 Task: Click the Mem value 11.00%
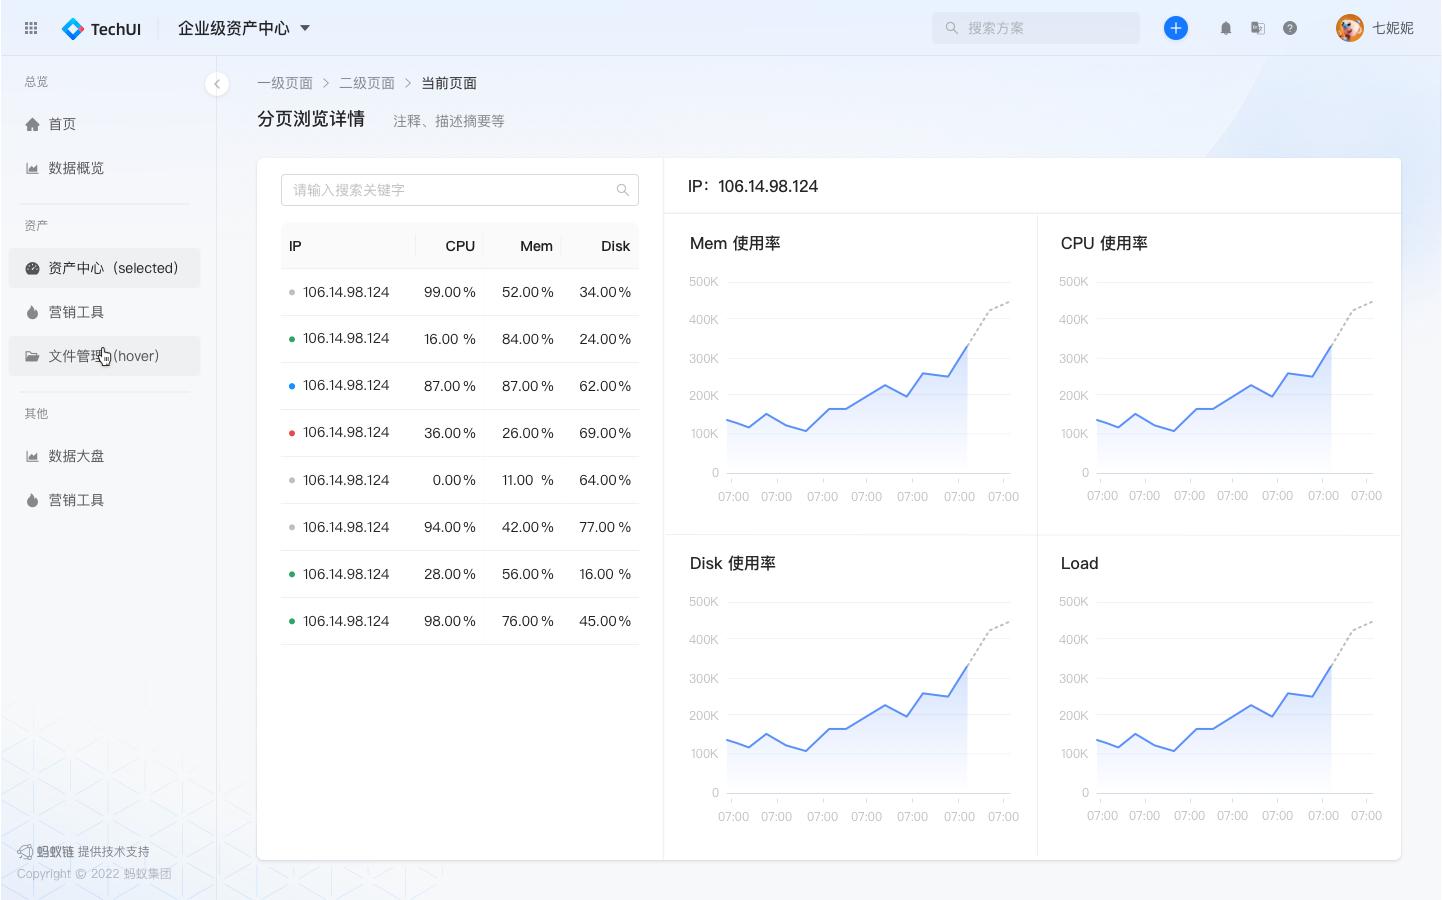[x=528, y=480]
